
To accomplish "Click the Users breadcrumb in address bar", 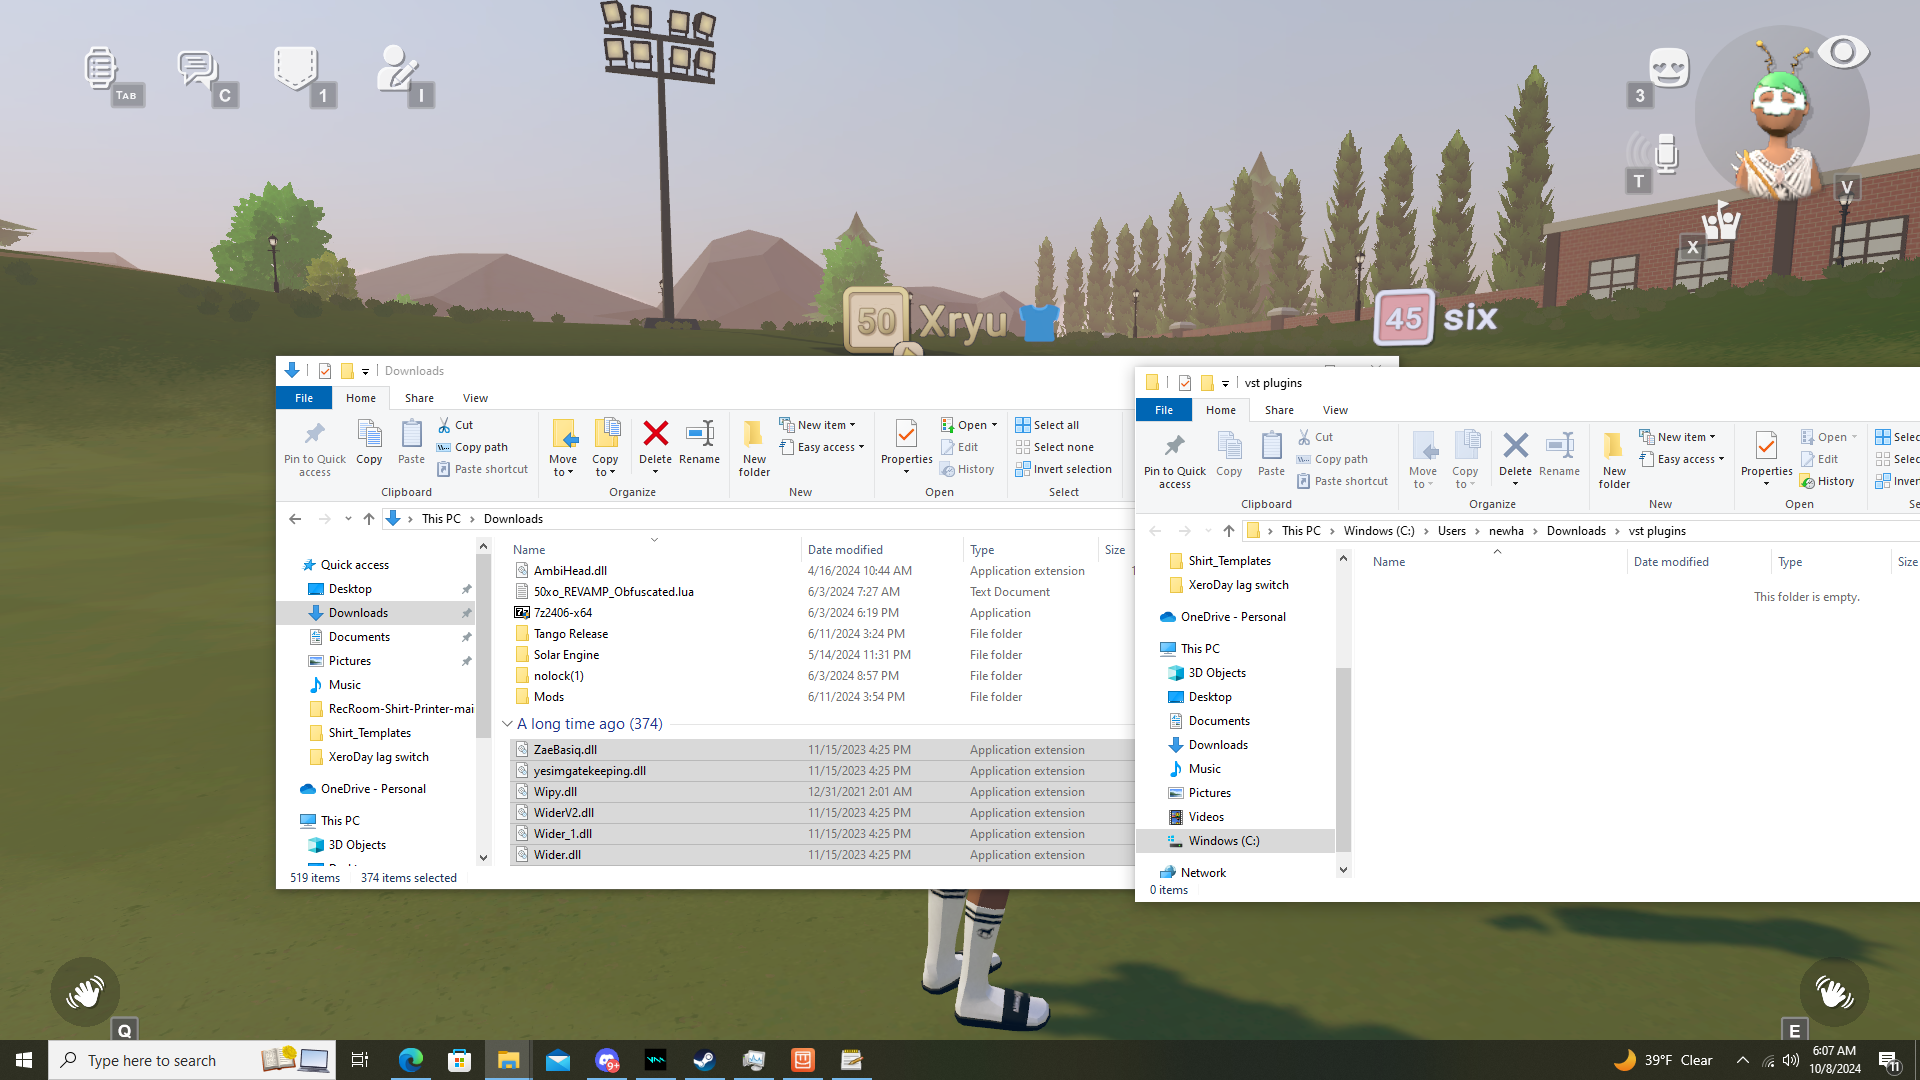I will [x=1451, y=531].
